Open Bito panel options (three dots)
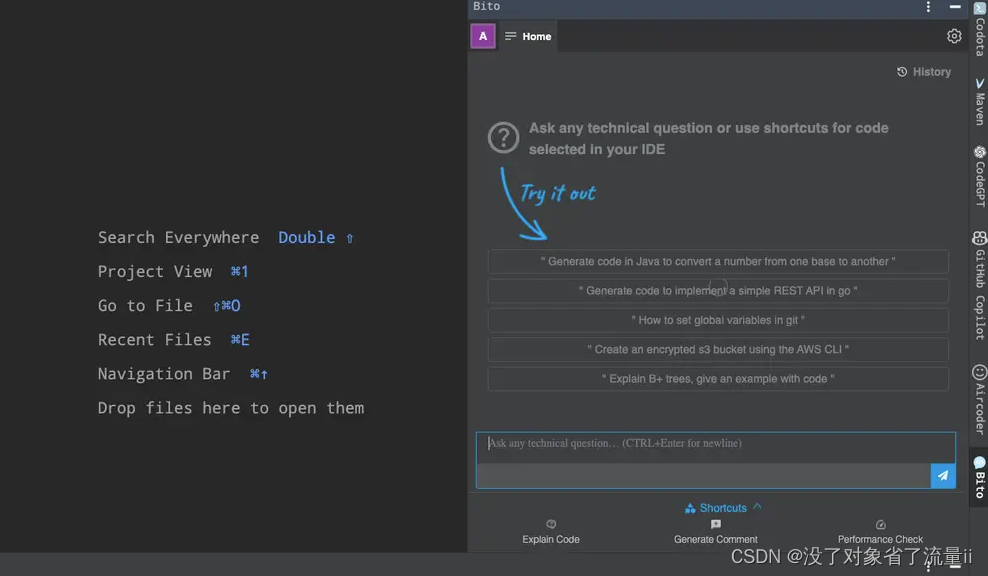This screenshot has height=576, width=988. point(928,6)
